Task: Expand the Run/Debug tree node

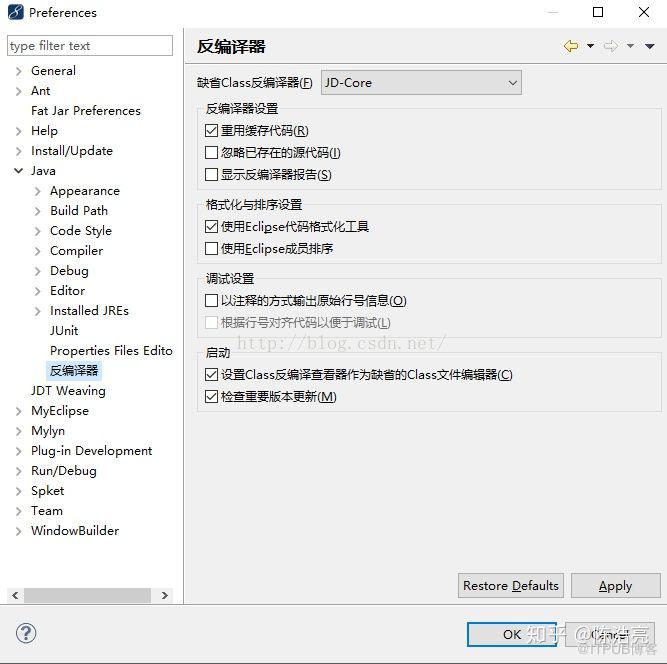Action: pos(18,471)
